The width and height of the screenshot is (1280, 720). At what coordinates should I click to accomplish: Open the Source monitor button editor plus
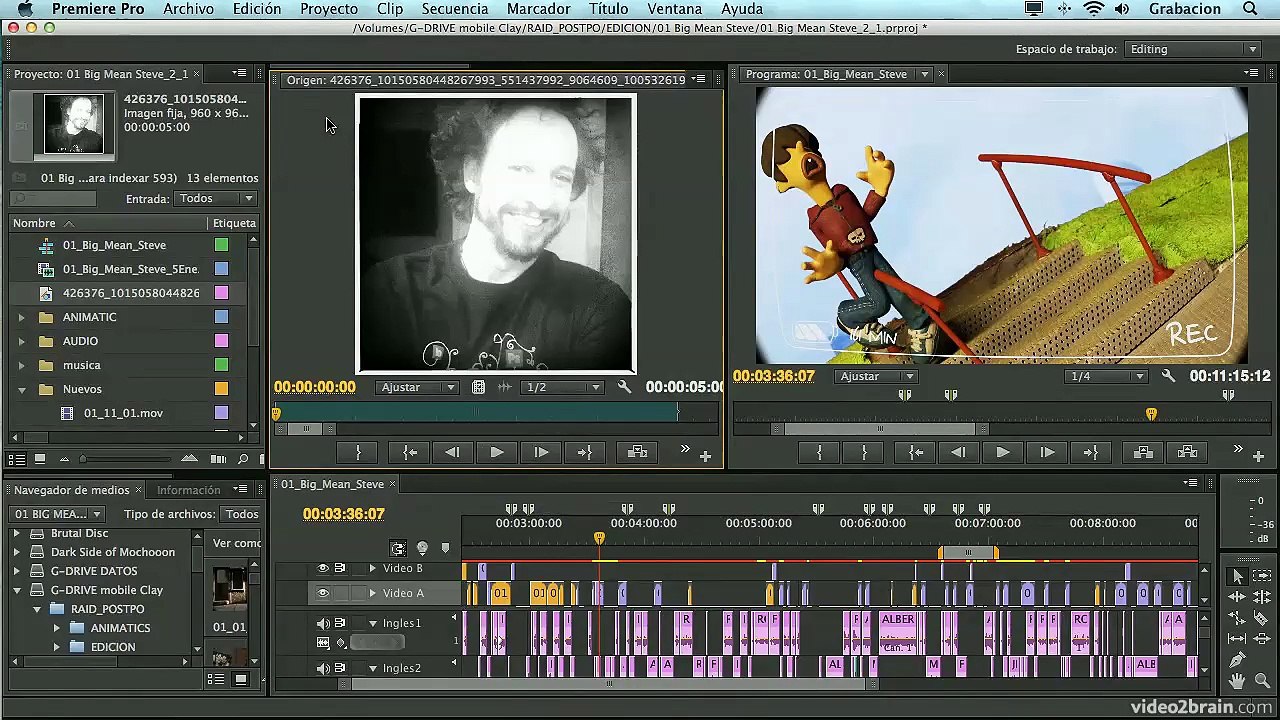tap(705, 456)
